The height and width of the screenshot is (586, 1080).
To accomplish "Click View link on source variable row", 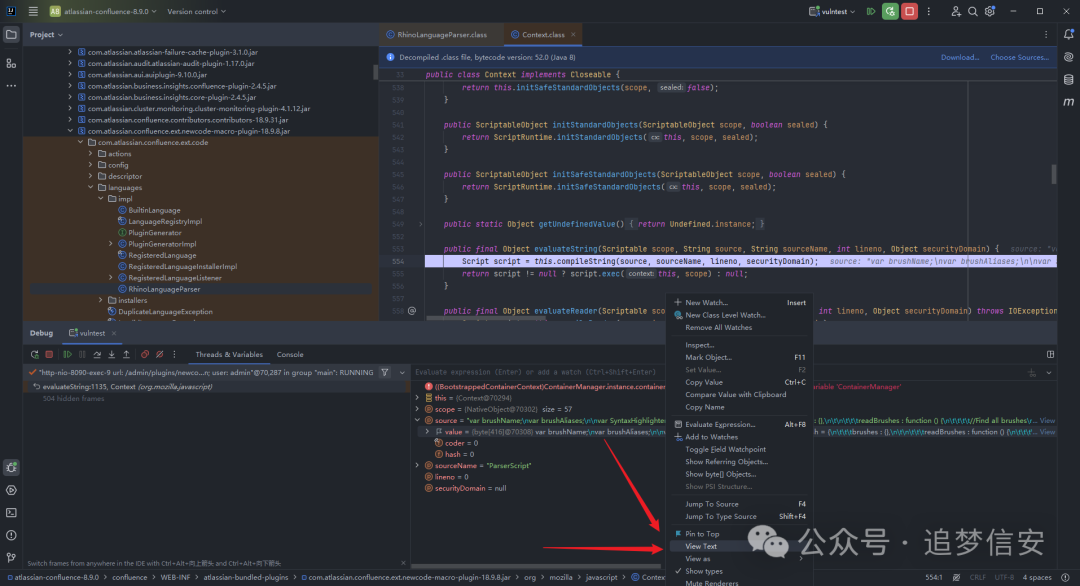I will tap(1047, 420).
